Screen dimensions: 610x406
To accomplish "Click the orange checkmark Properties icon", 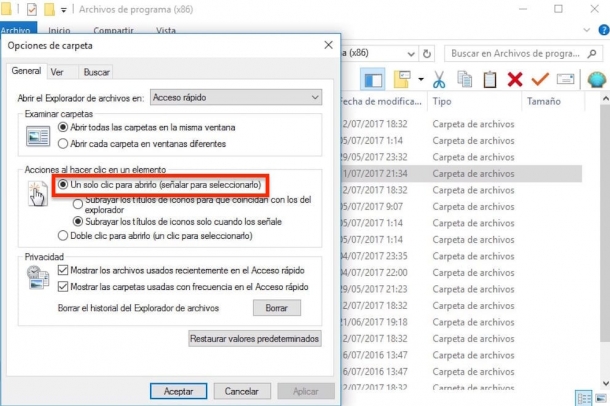I will tap(540, 79).
